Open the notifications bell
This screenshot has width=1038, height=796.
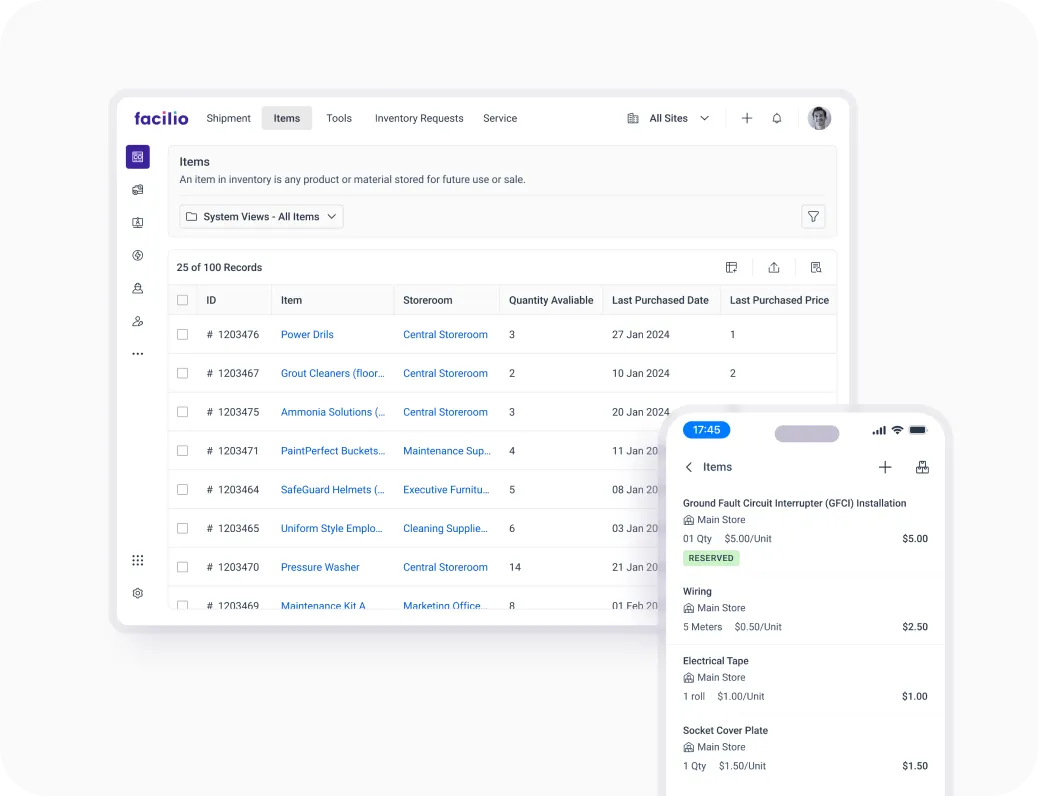click(777, 118)
